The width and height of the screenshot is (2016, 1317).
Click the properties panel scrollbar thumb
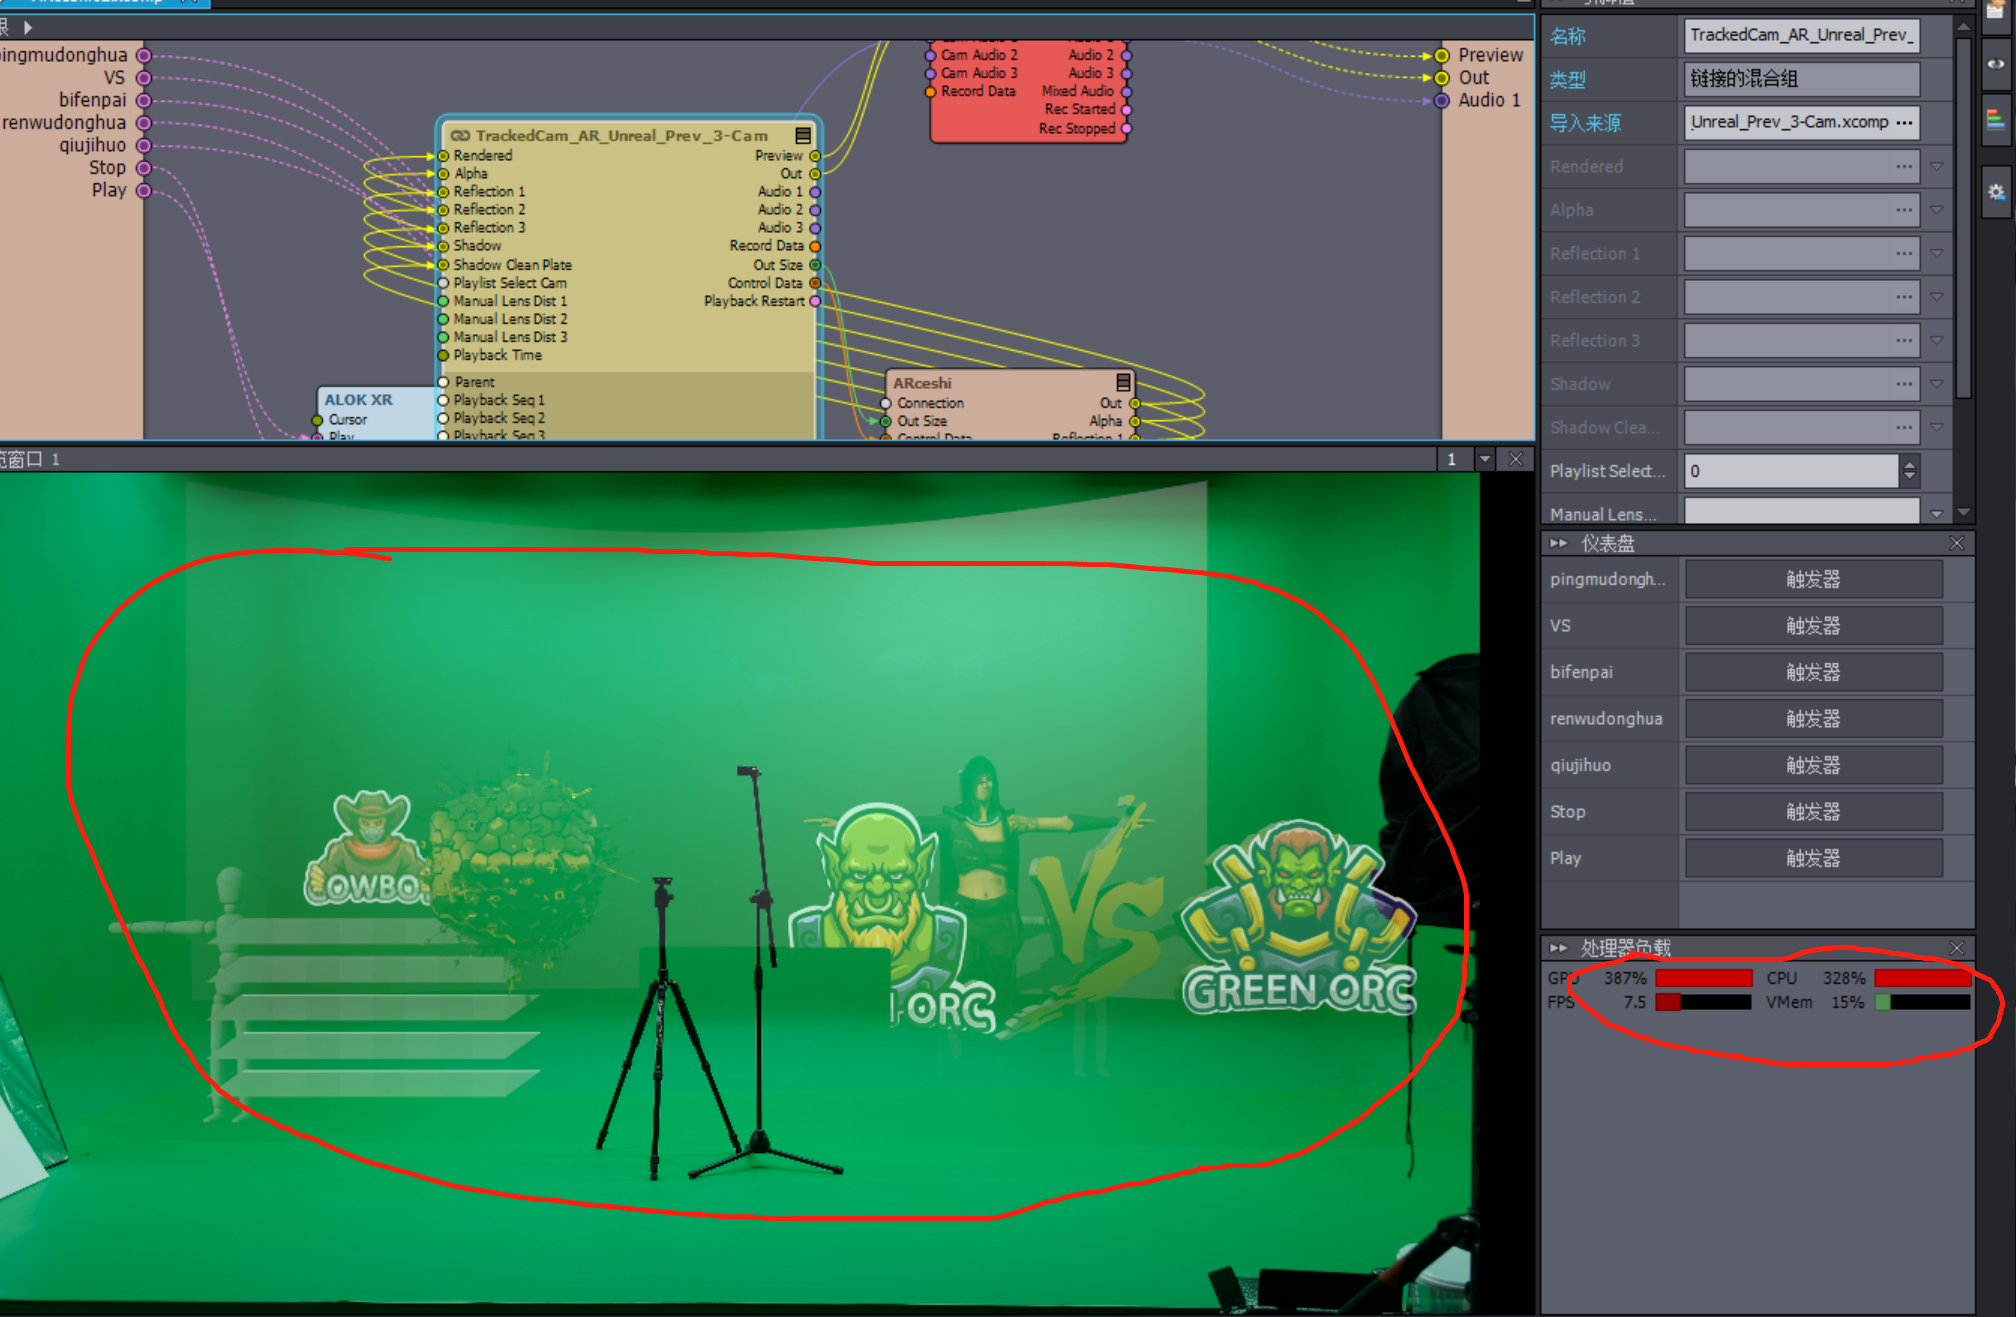point(1963,218)
